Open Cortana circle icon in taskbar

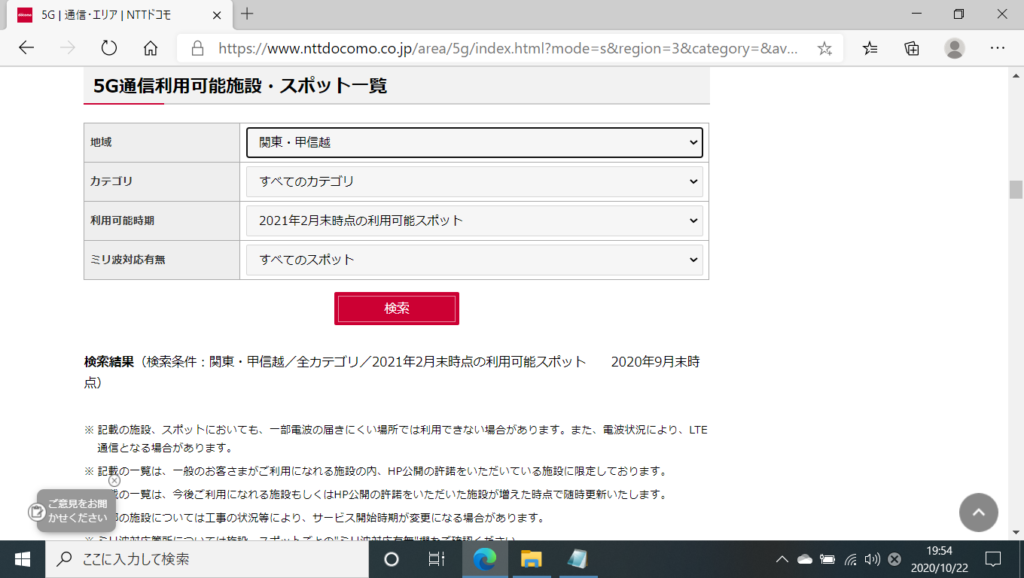[391, 559]
